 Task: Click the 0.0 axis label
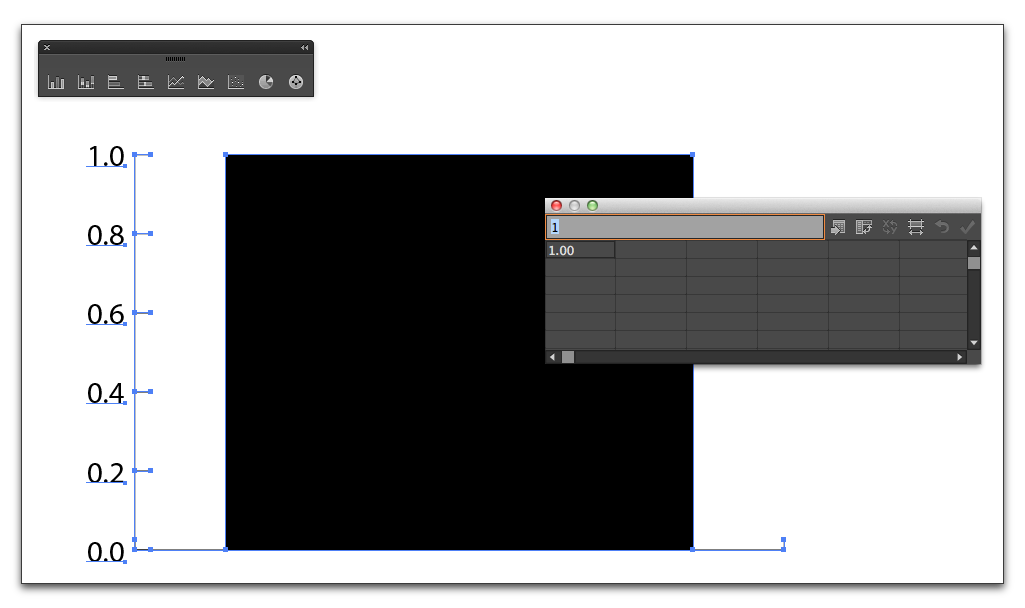106,552
